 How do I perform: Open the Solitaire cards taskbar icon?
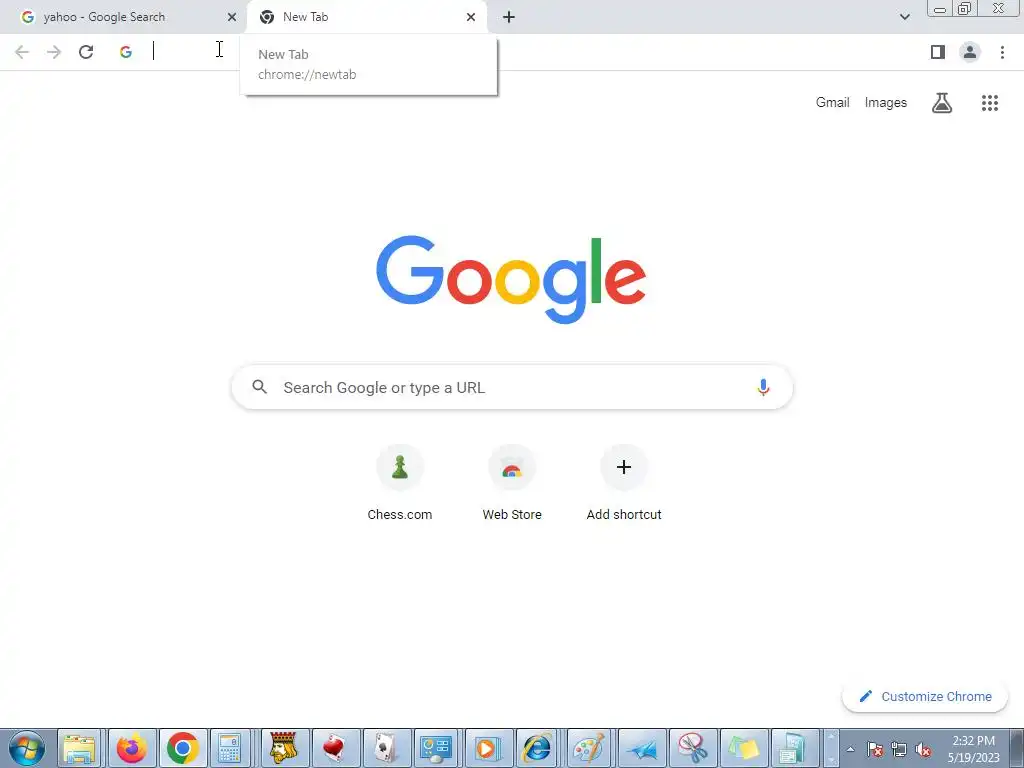coord(385,748)
